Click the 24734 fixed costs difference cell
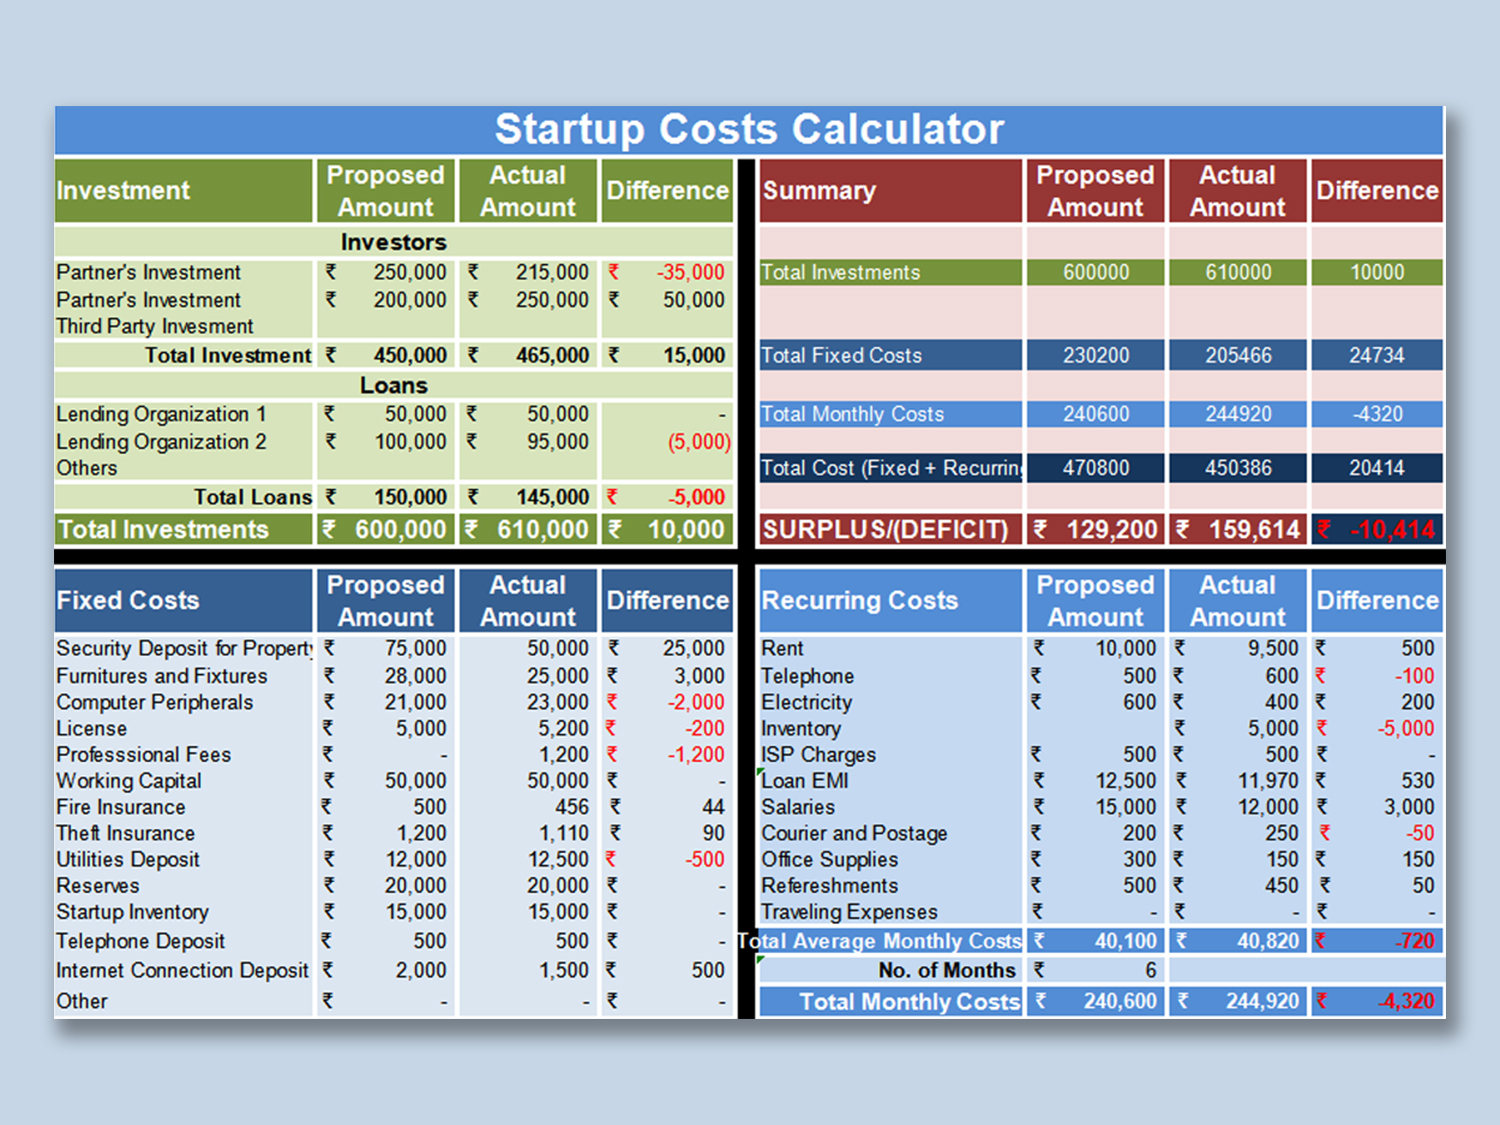This screenshot has width=1500, height=1125. tap(1377, 355)
